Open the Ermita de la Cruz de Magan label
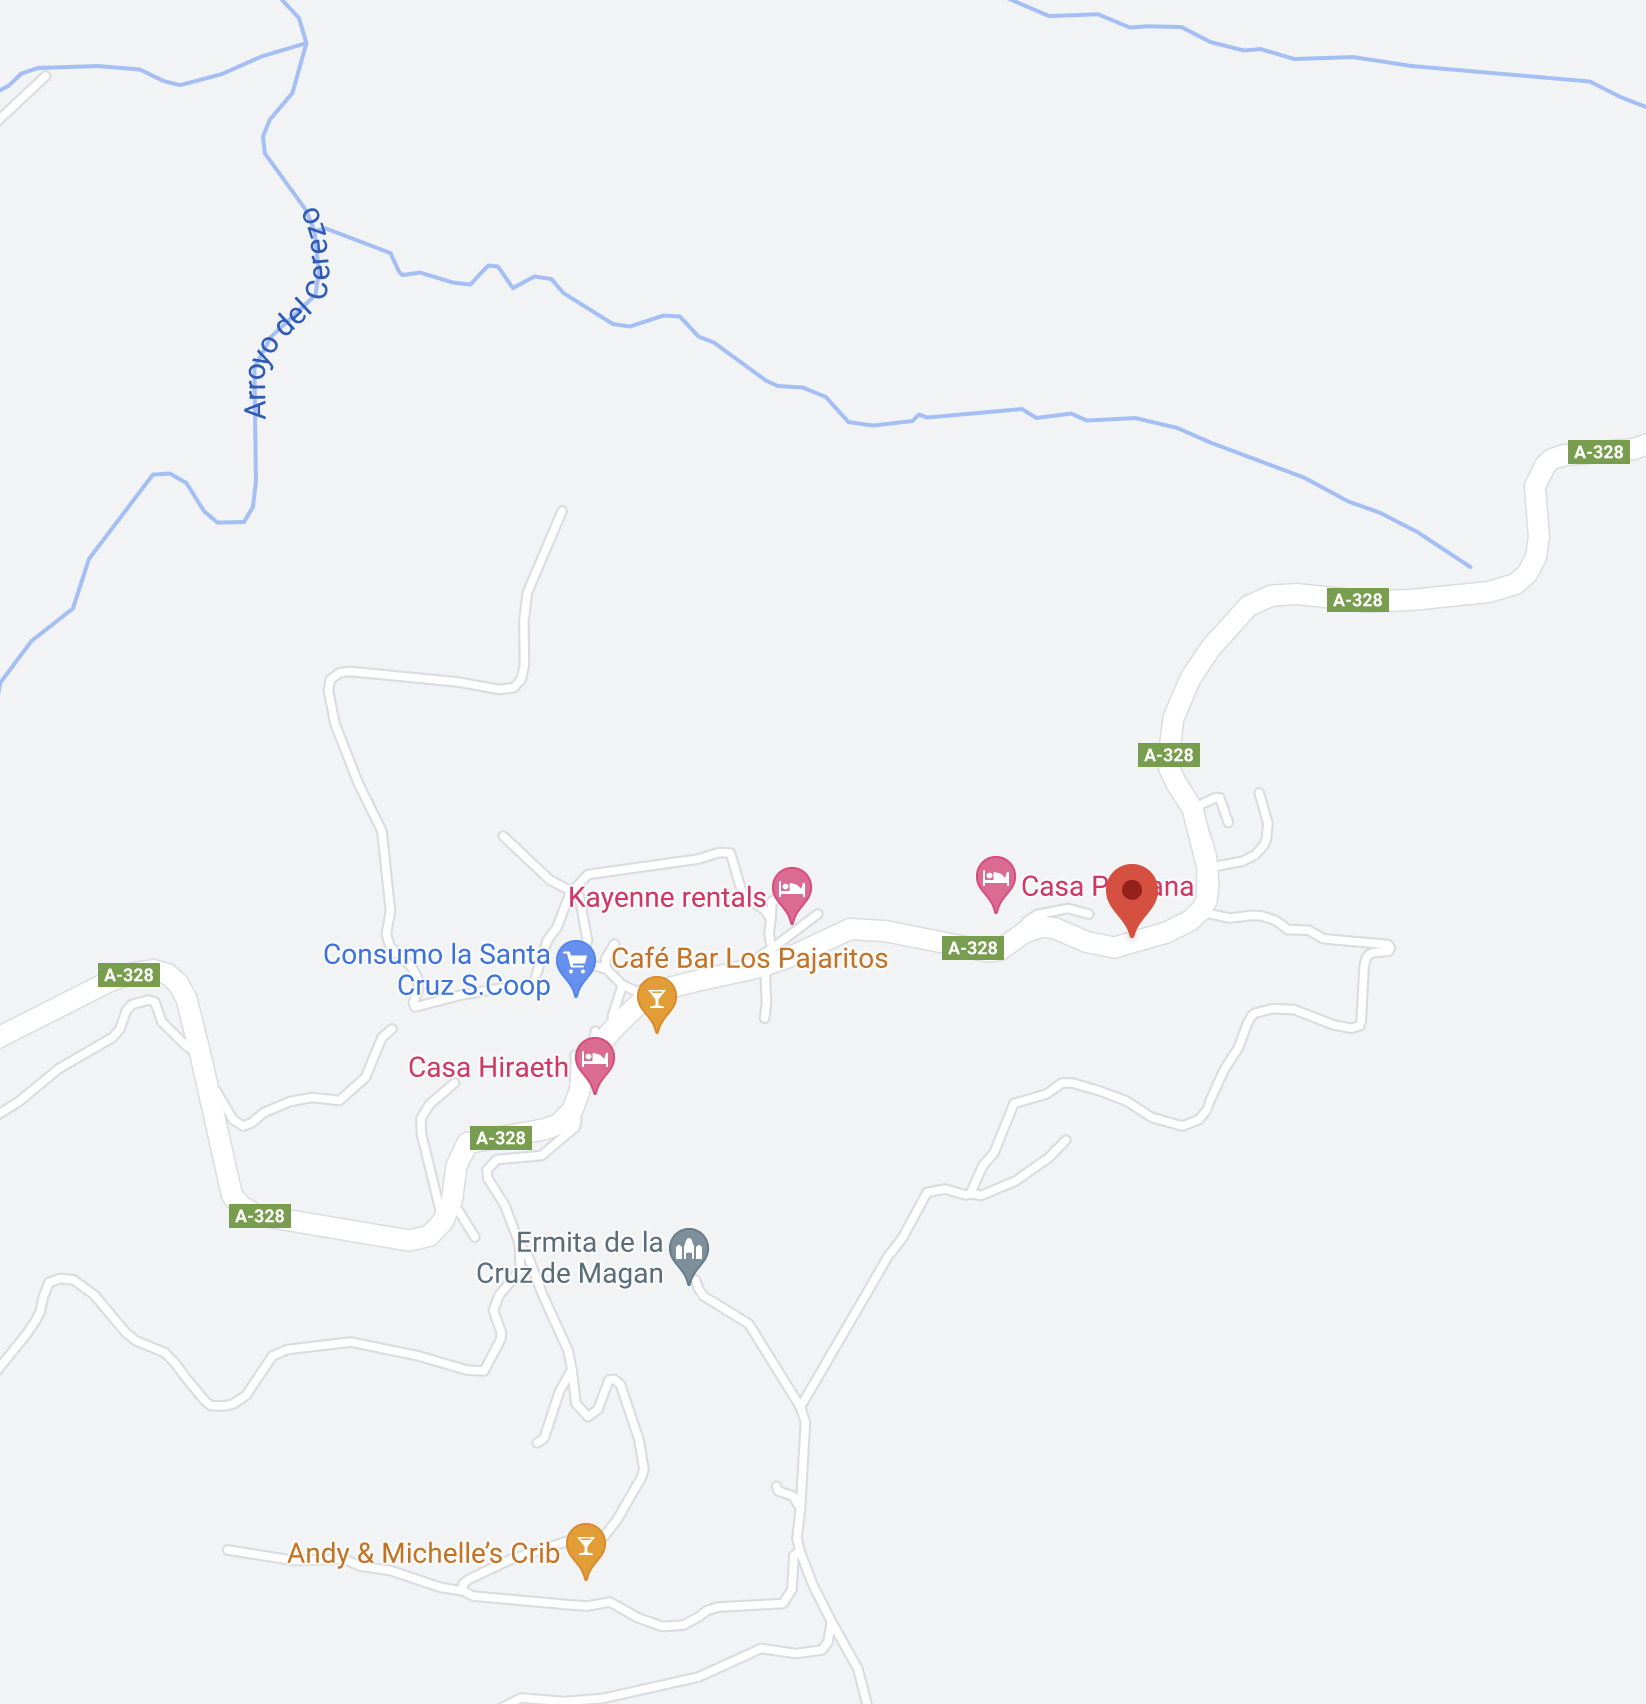 tap(570, 1258)
